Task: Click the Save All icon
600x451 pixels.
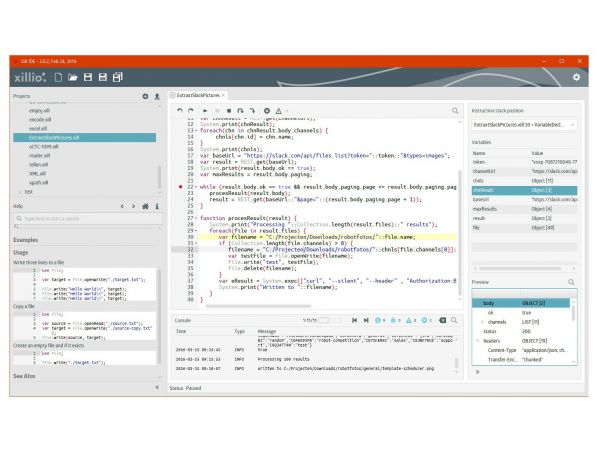Action: [x=117, y=77]
